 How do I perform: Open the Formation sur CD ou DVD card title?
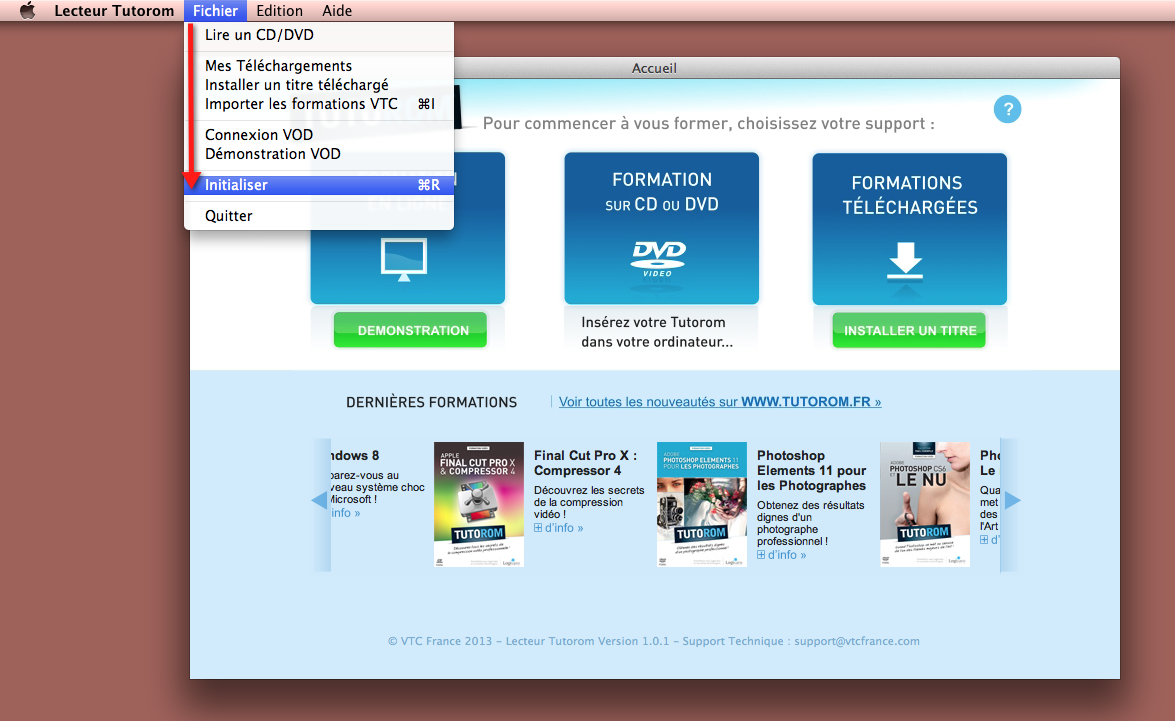click(662, 192)
